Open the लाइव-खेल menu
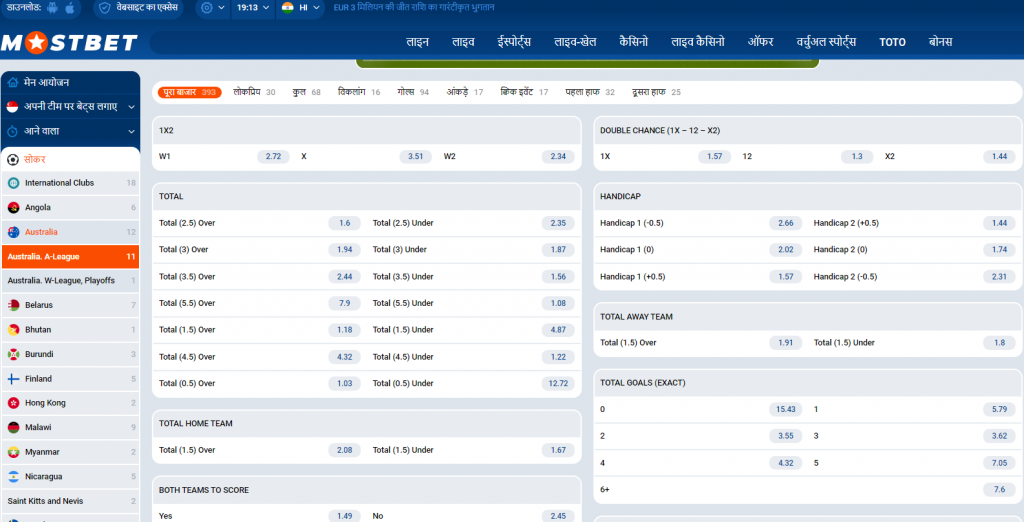Image resolution: width=1024 pixels, height=522 pixels. (x=575, y=42)
